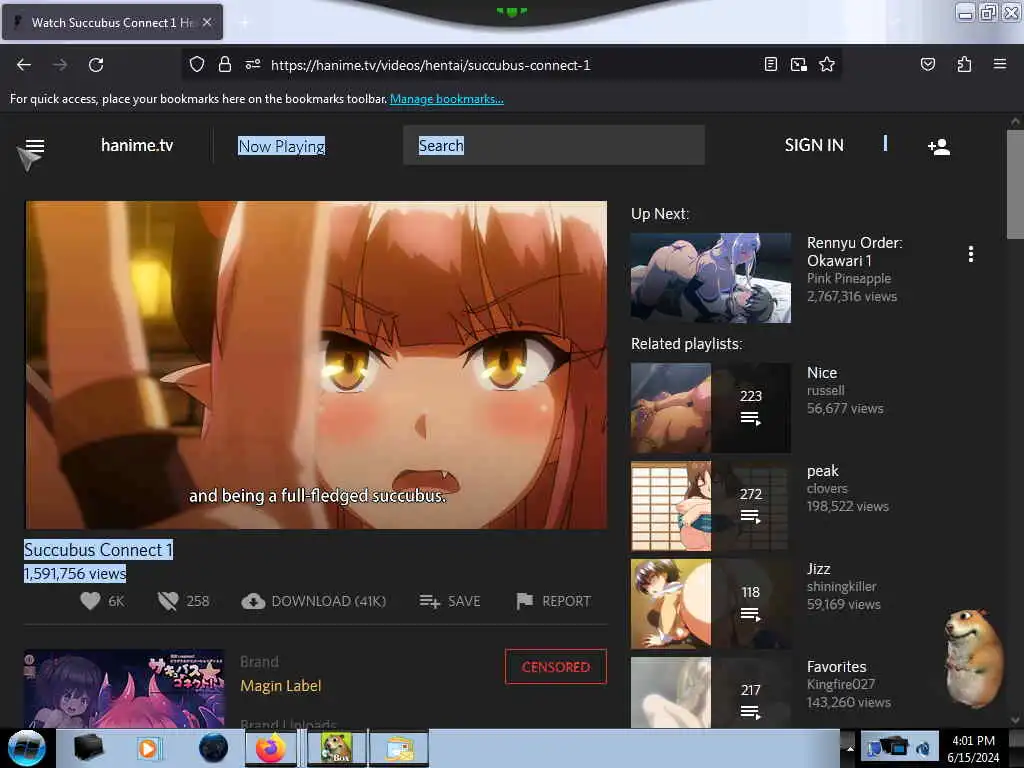This screenshot has width=1024, height=768.
Task: Click the browser forward arrow
Action: click(x=60, y=65)
